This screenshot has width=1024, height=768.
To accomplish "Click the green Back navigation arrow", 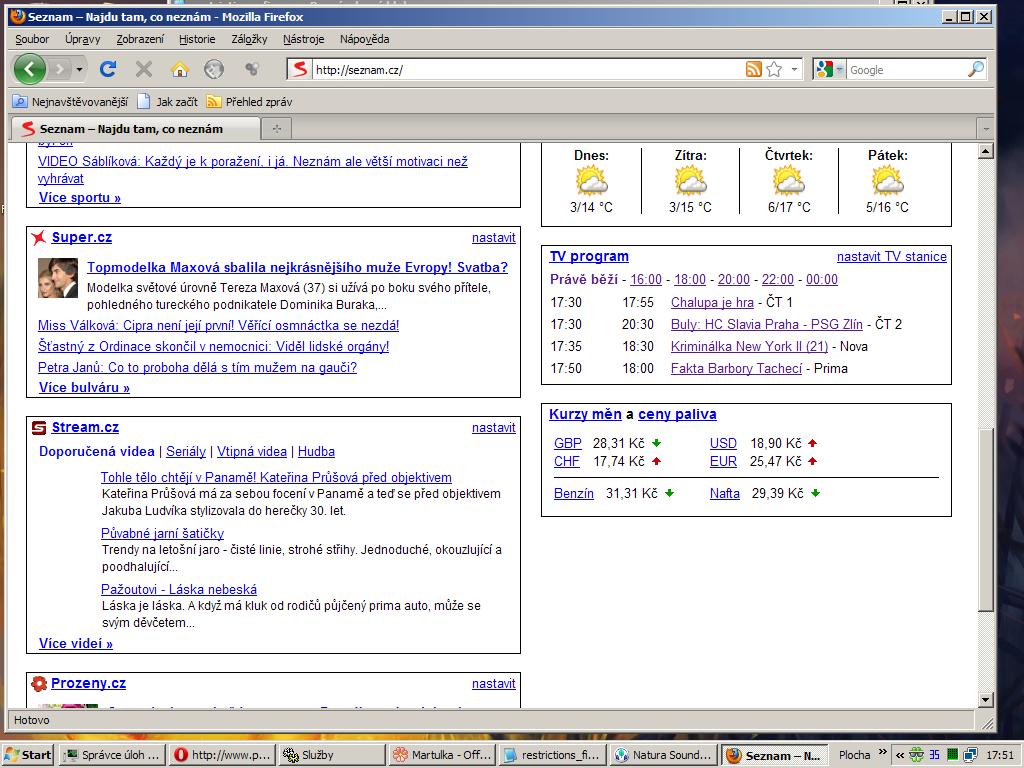I will point(29,69).
